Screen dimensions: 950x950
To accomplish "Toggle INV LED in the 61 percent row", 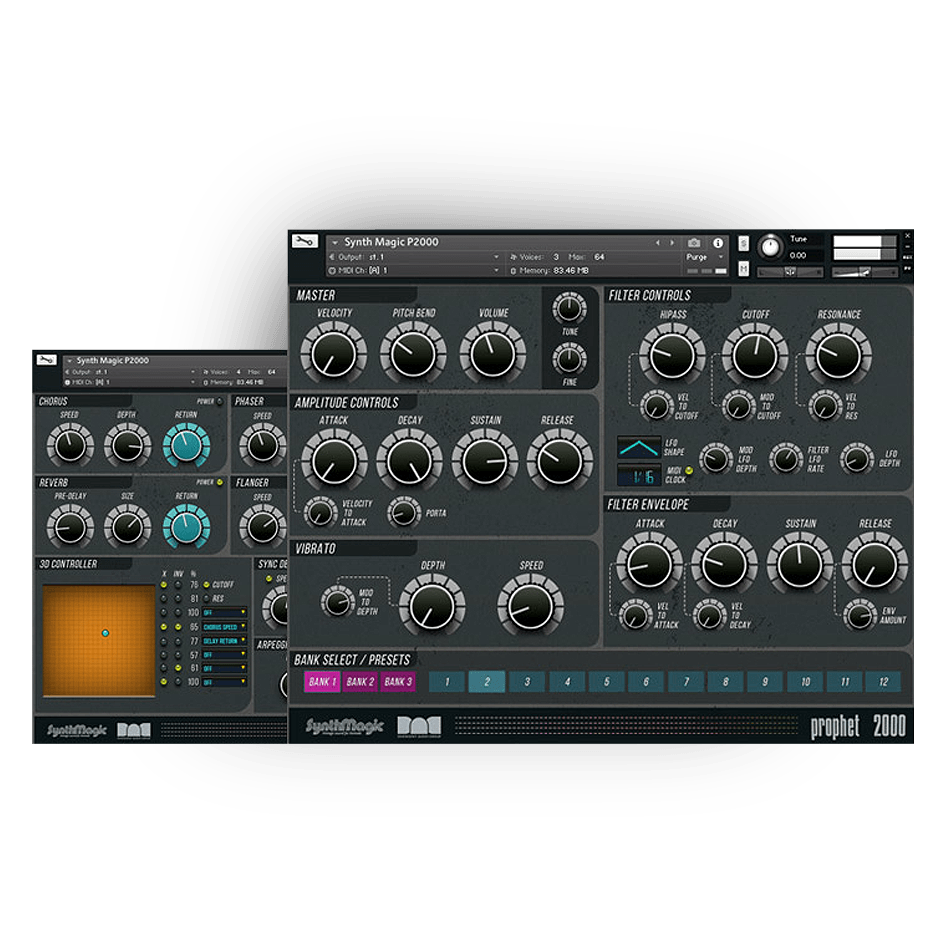I will click(x=178, y=668).
